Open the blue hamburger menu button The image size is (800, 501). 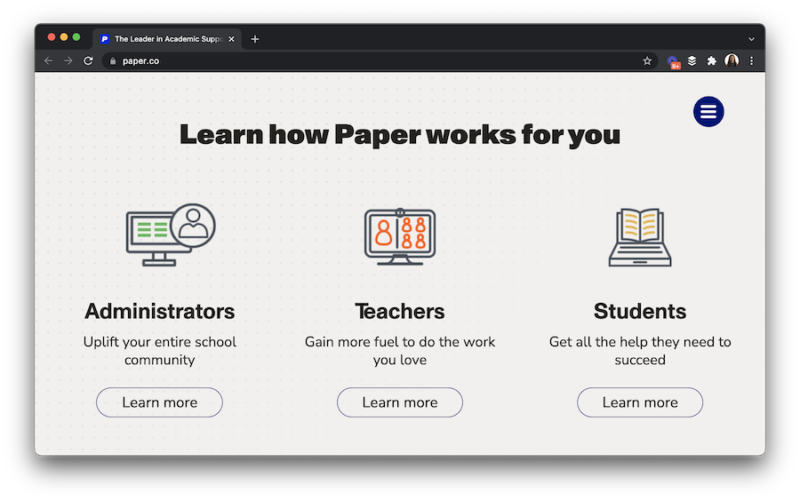[708, 112]
